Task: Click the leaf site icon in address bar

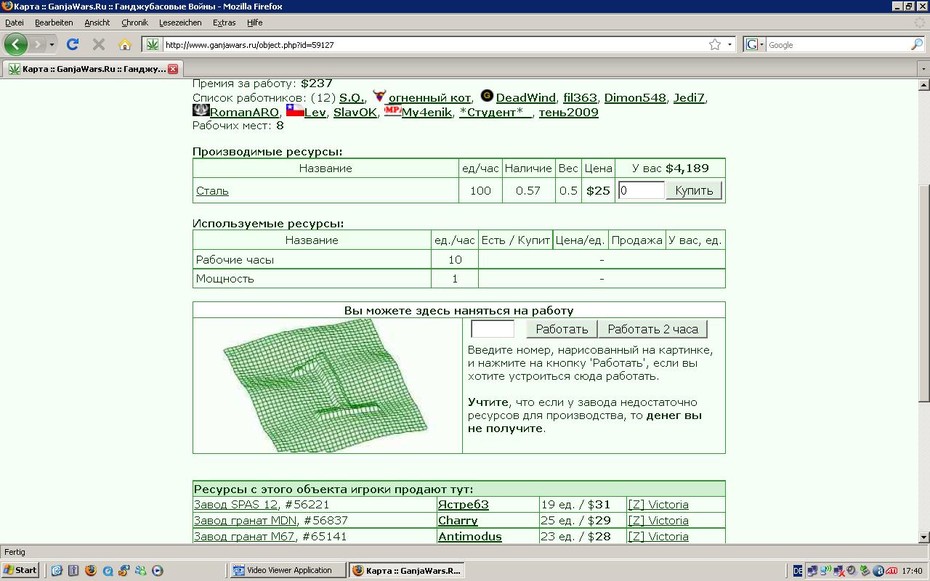Action: [x=152, y=44]
